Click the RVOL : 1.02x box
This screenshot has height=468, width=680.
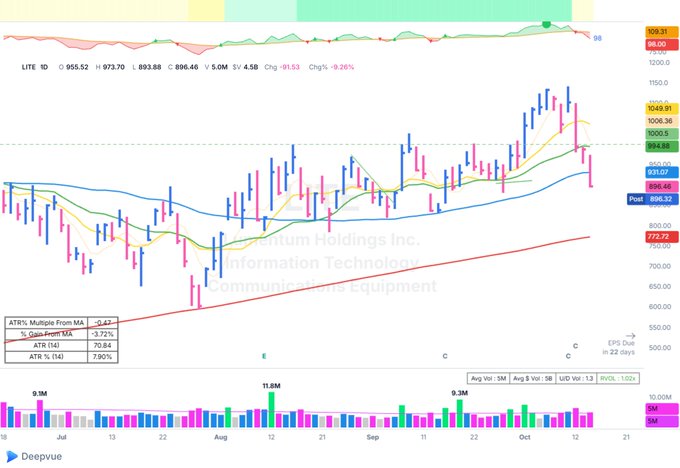(618, 379)
